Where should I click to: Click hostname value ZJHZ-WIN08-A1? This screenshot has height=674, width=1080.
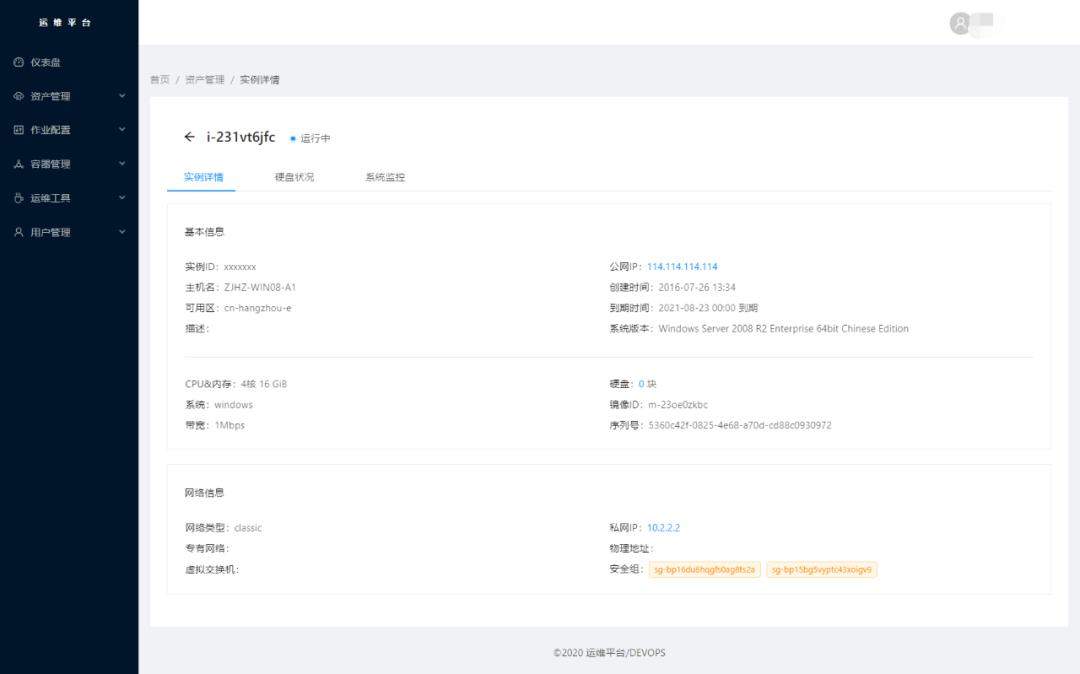click(x=260, y=287)
